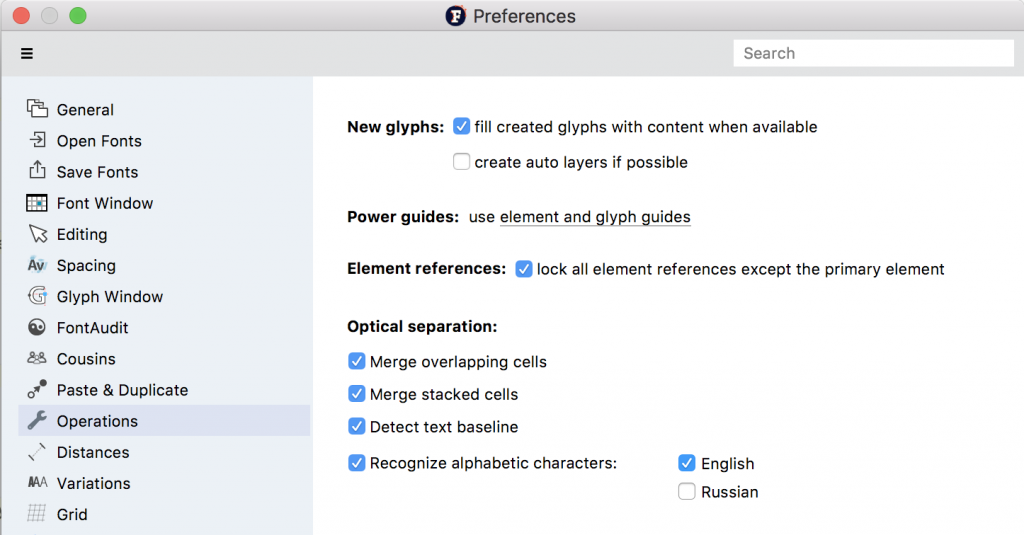Open the element and glyph guides dropdown
Screen dimensions: 1024x535
[x=595, y=217]
